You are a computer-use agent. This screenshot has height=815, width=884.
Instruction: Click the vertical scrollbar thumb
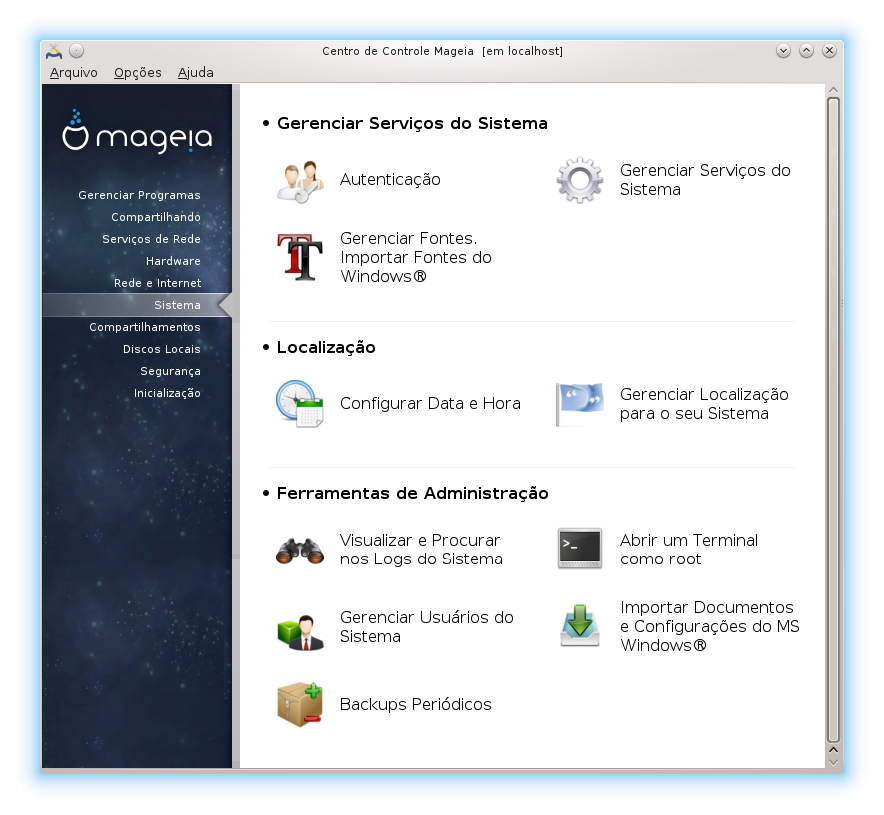click(833, 420)
